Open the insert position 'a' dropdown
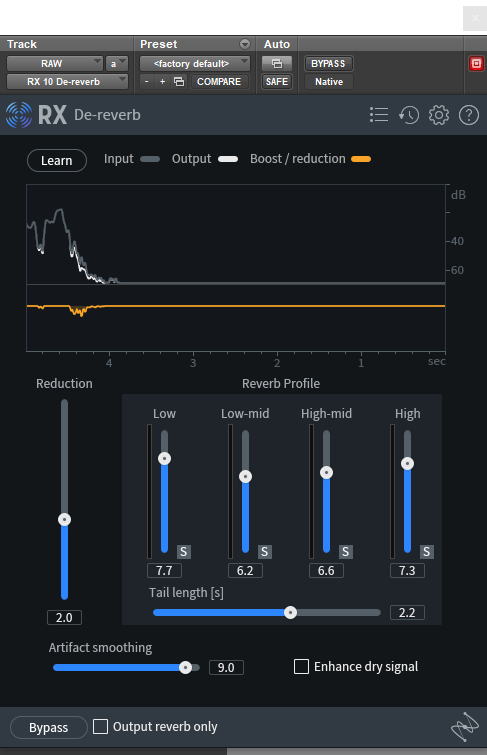 117,64
